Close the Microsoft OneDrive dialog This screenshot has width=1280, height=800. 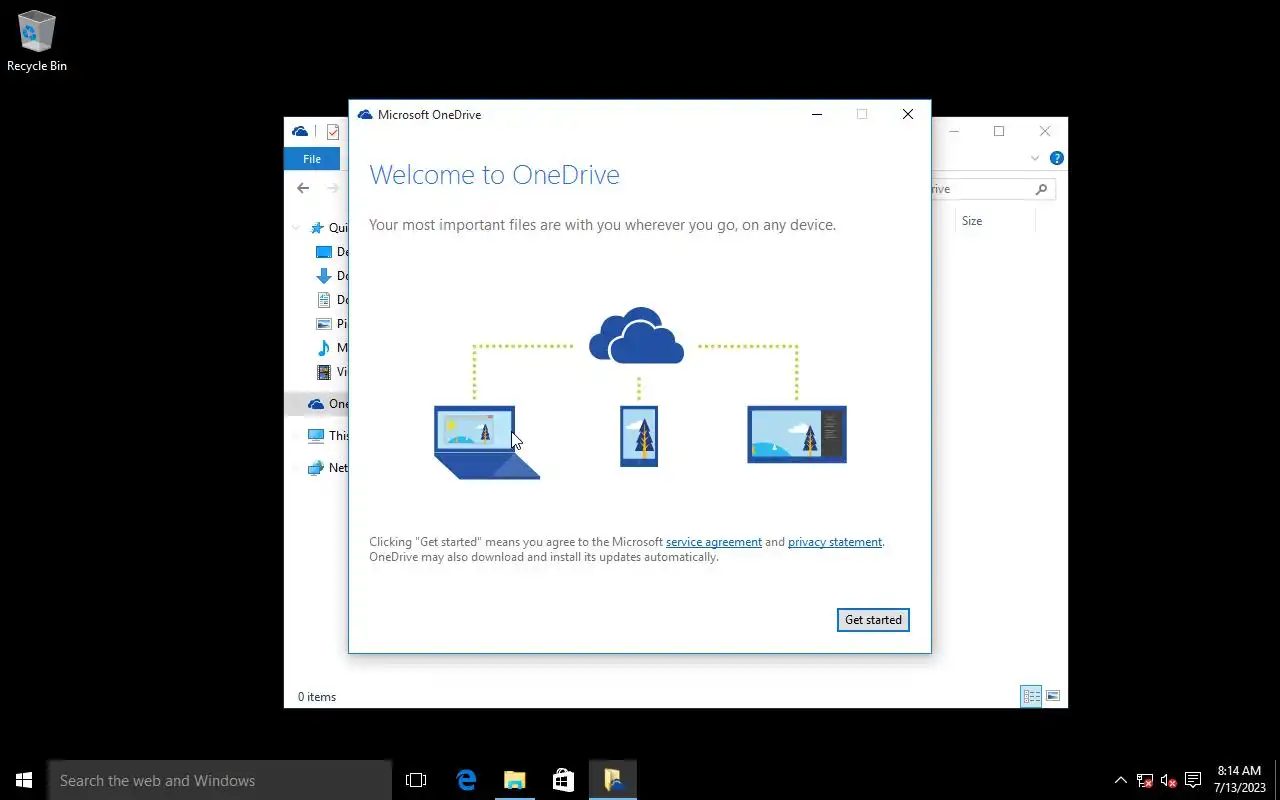908,114
